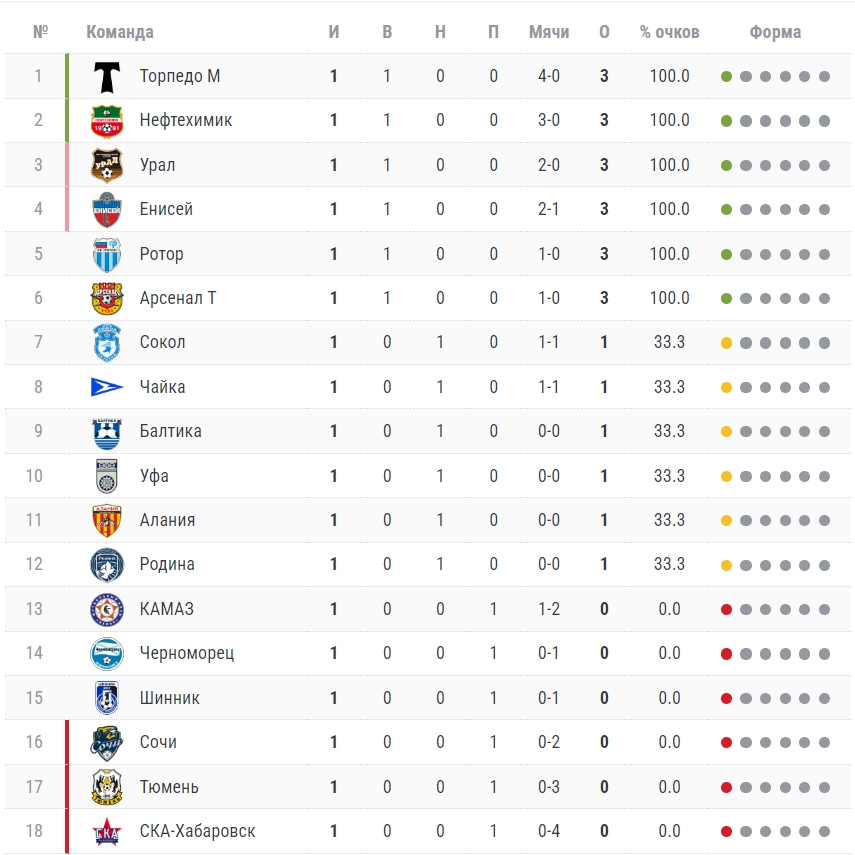855x855 pixels.
Task: Open the Енисей team emblem
Action: pyautogui.click(x=107, y=210)
